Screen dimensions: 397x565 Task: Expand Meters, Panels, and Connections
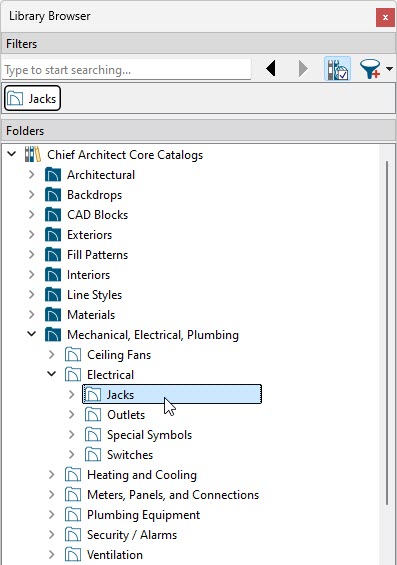pyautogui.click(x=52, y=495)
